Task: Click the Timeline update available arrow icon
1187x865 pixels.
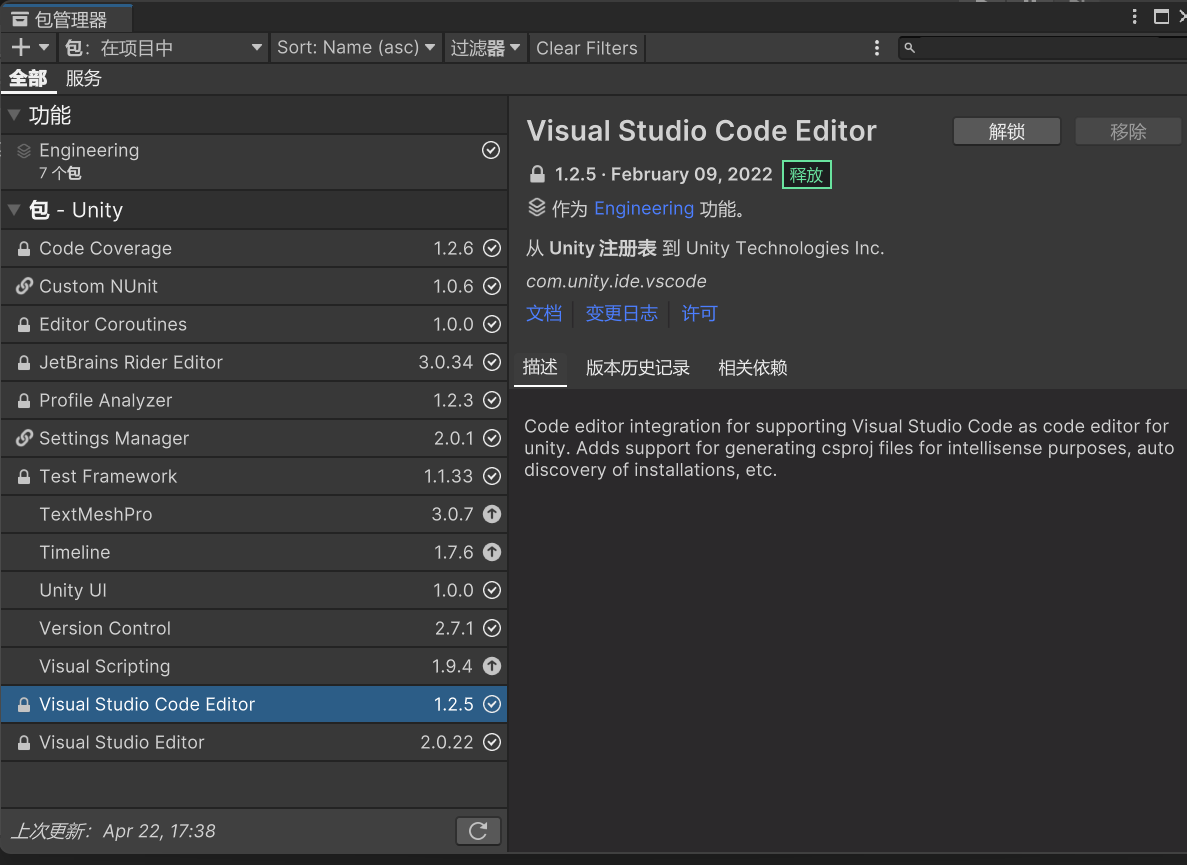Action: (492, 552)
